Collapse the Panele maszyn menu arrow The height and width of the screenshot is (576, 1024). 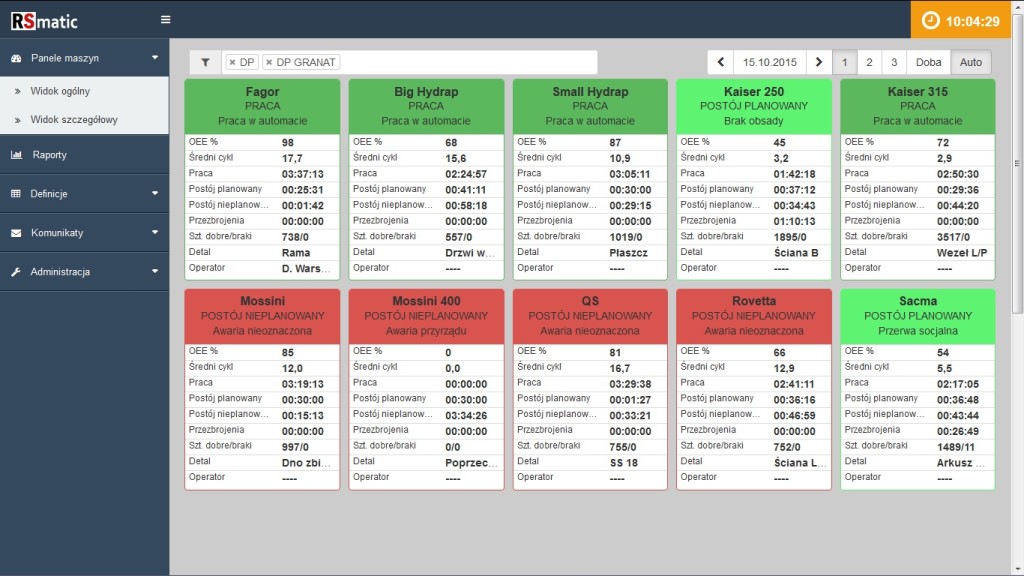155,57
